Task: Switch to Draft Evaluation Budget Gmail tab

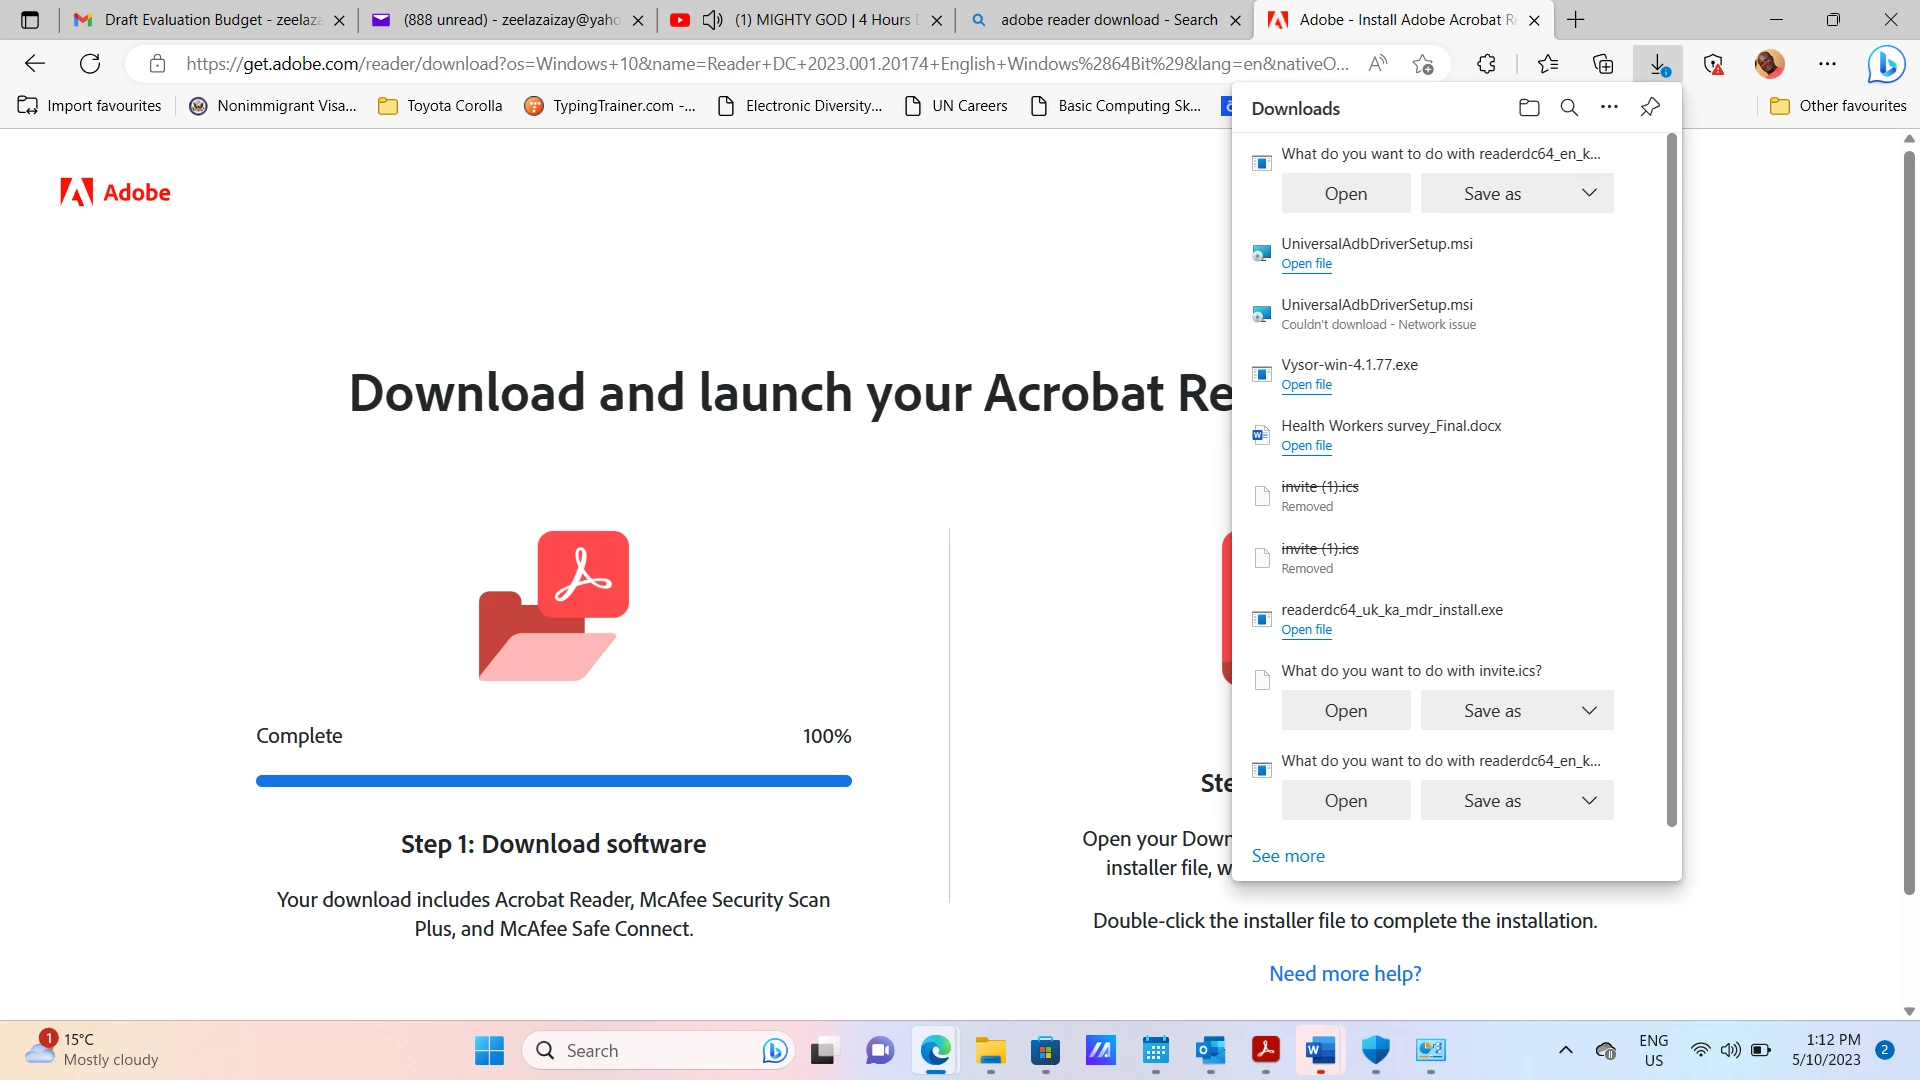Action: pos(210,20)
